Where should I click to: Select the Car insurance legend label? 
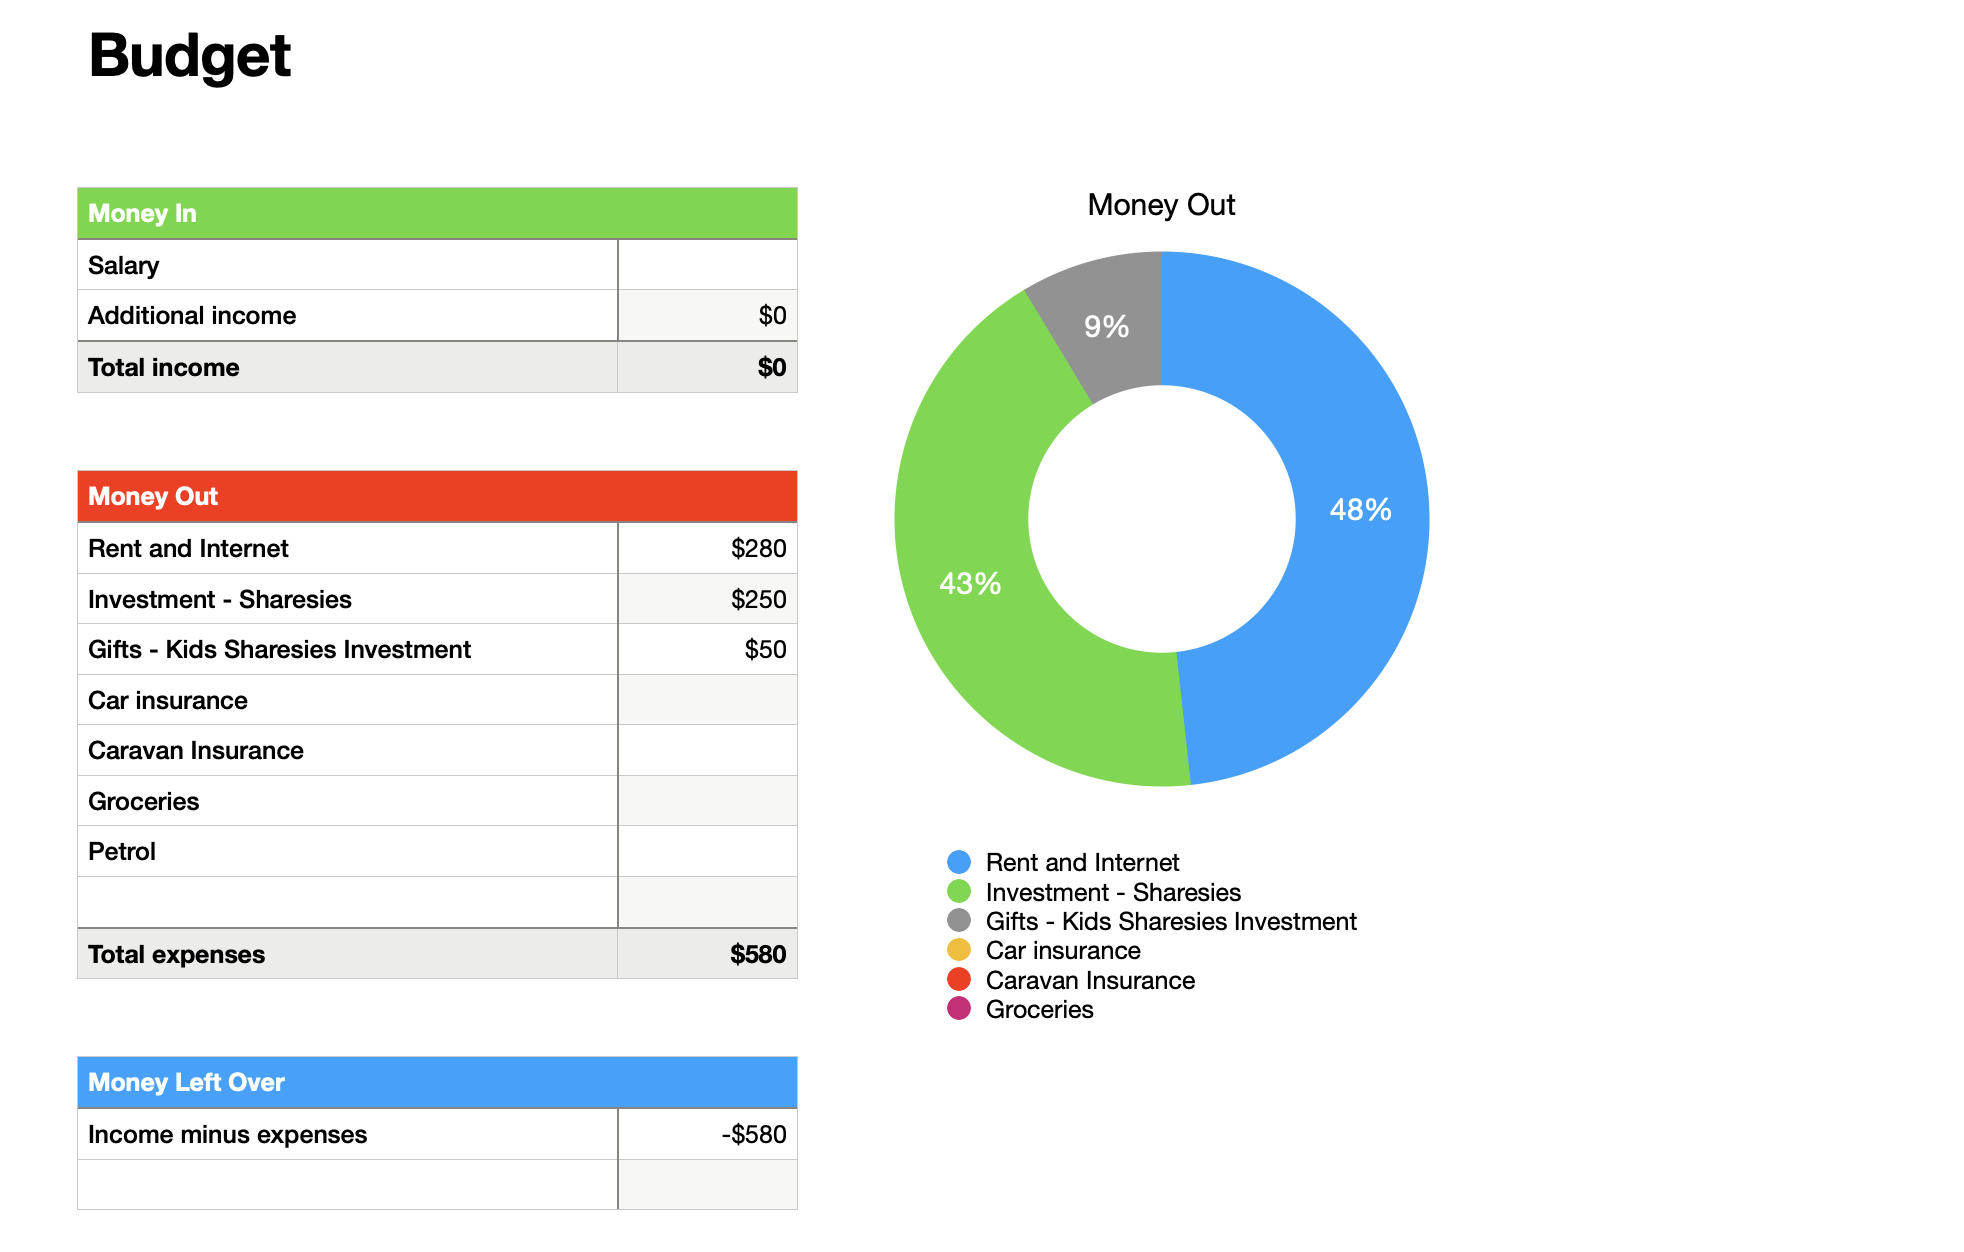[x=1063, y=950]
